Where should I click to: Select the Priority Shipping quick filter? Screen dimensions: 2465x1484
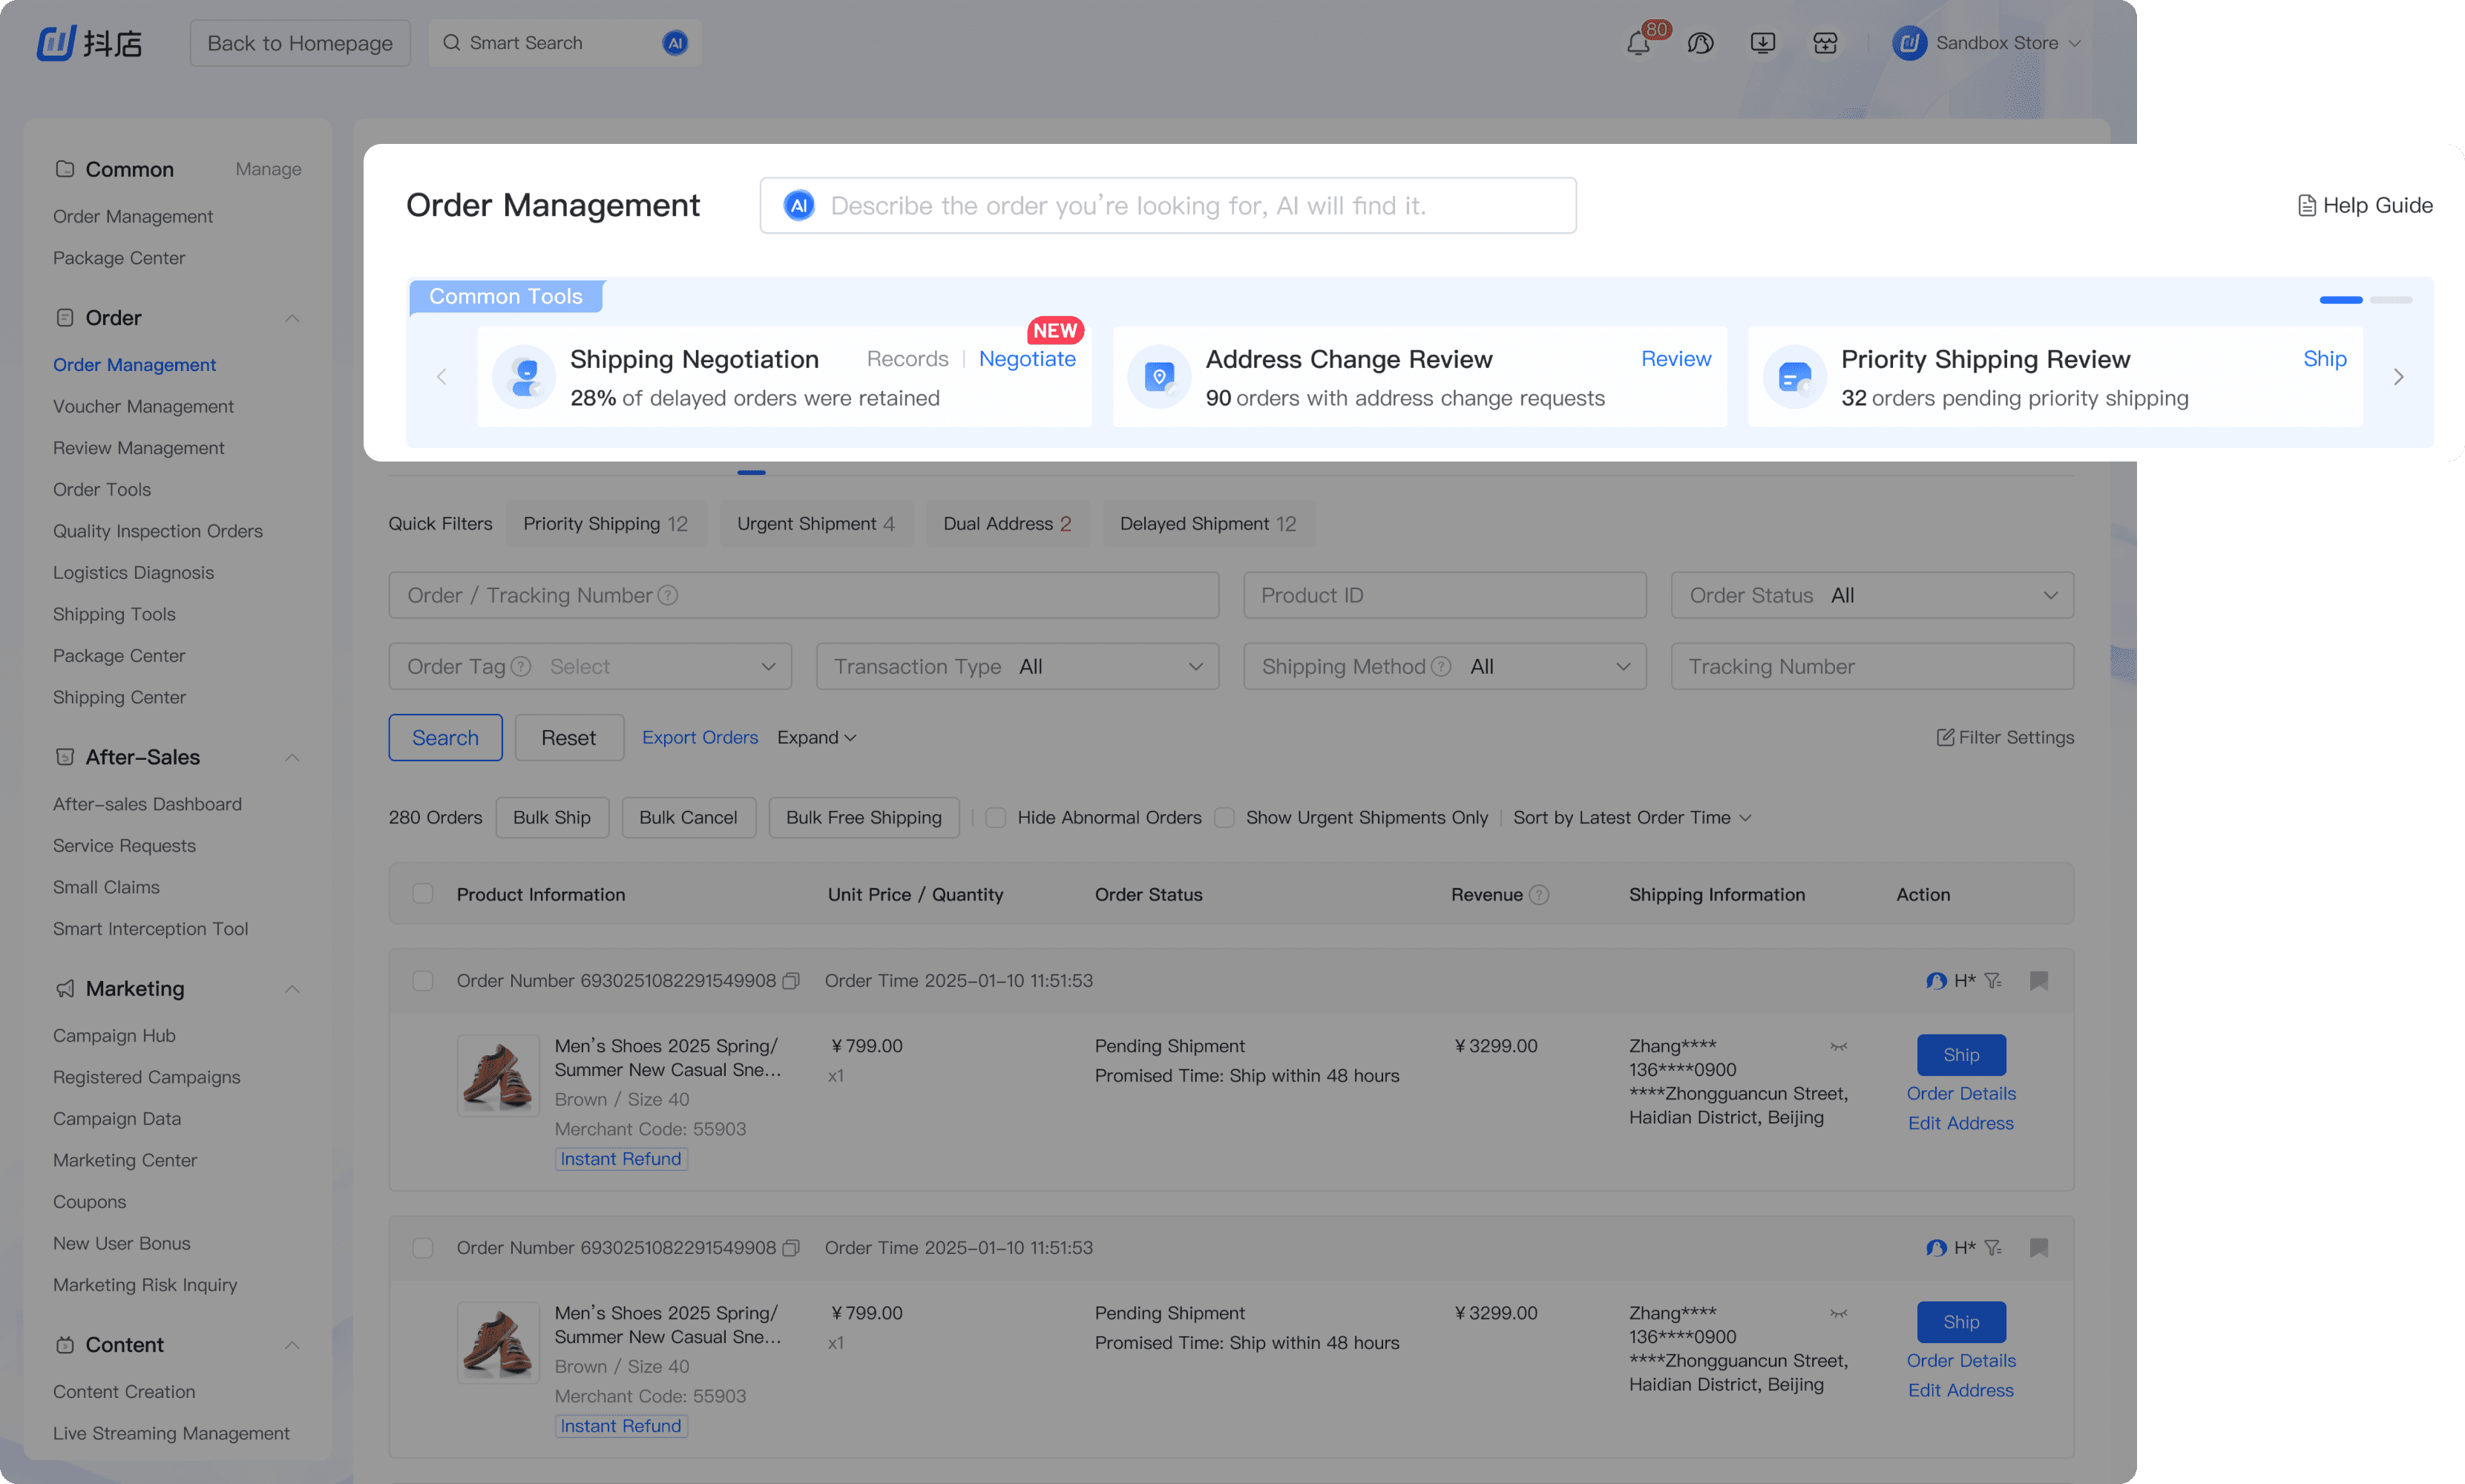point(605,524)
